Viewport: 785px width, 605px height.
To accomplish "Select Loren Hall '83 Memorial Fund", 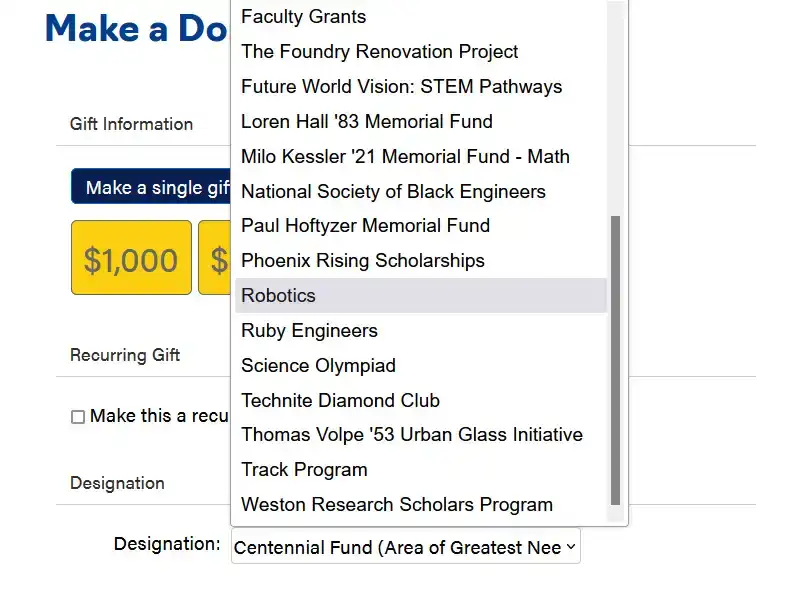I will (366, 122).
